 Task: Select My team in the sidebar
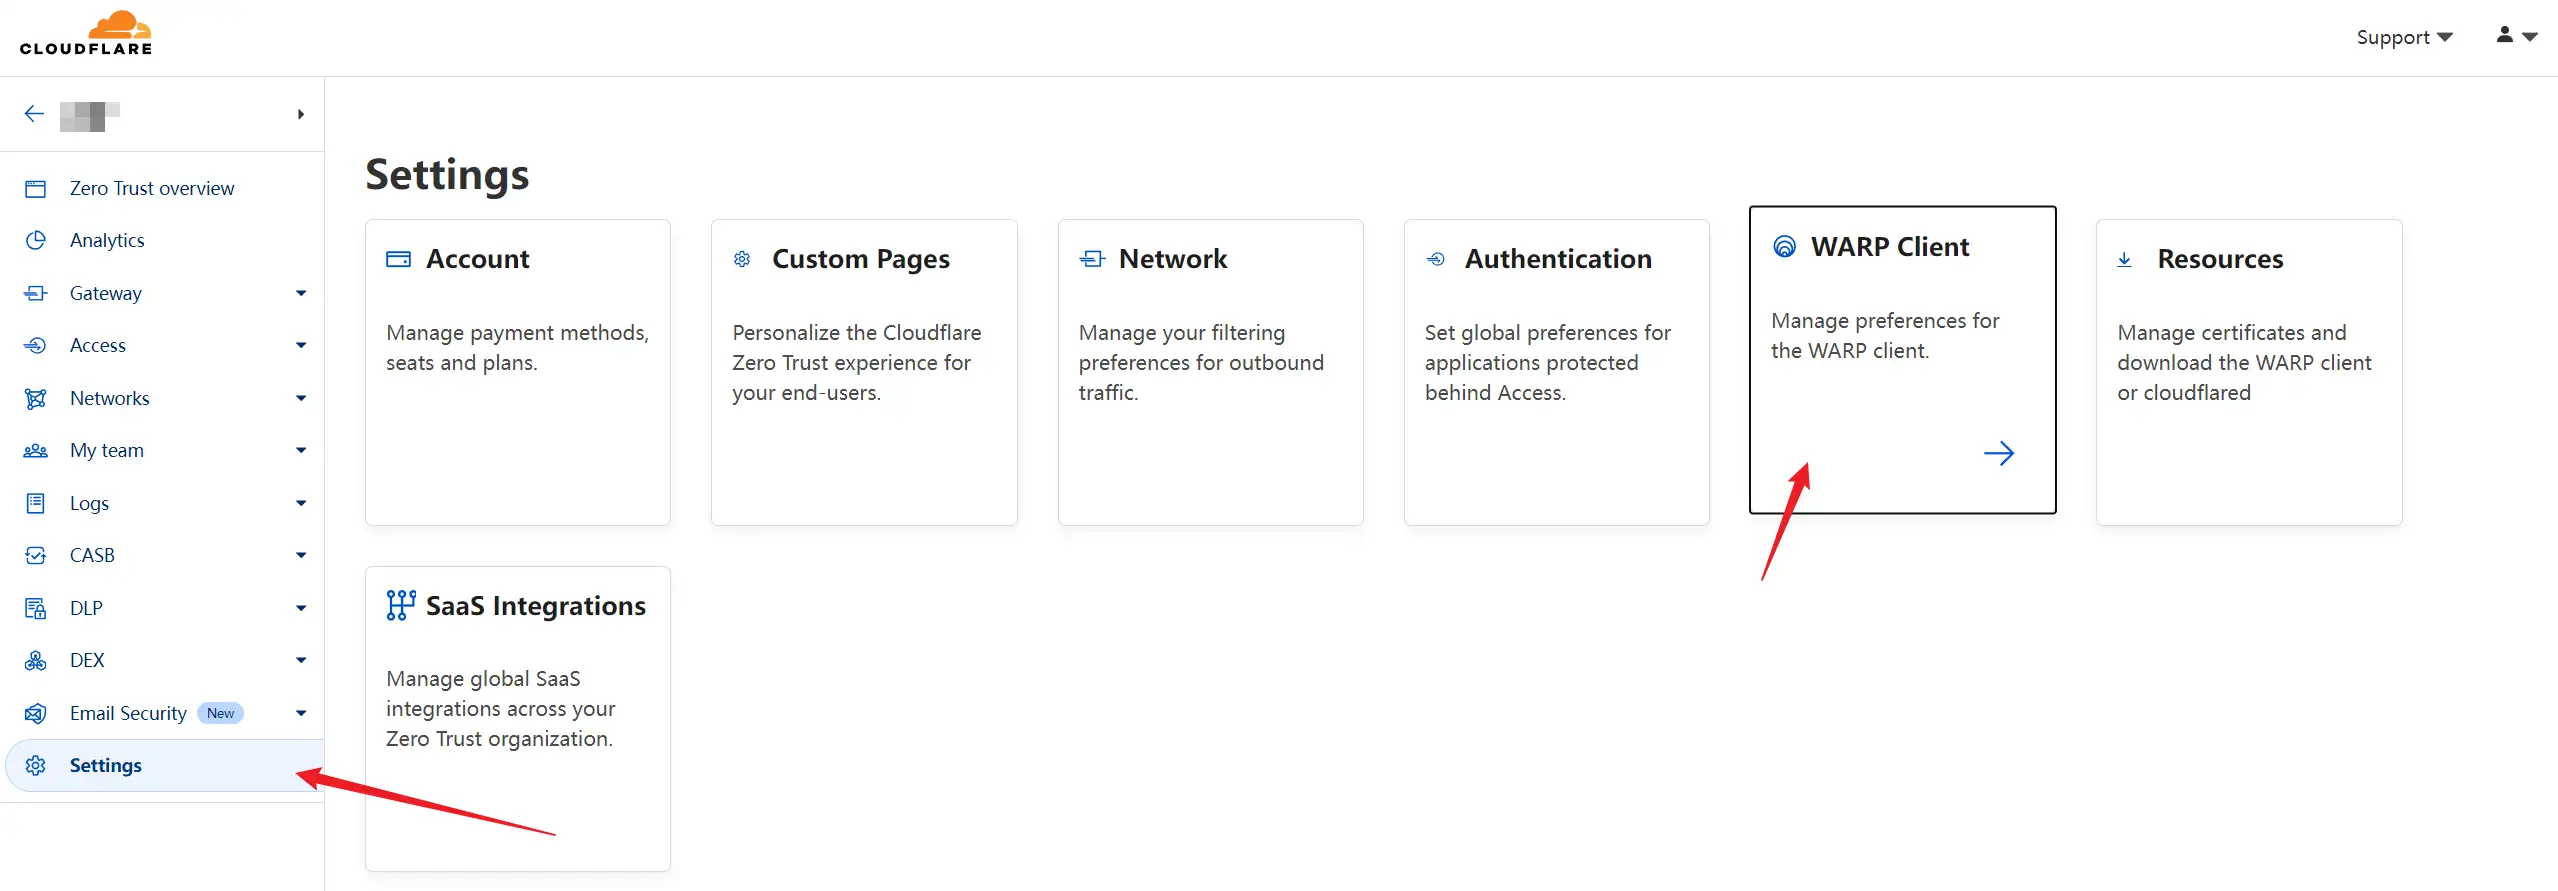[x=107, y=451]
